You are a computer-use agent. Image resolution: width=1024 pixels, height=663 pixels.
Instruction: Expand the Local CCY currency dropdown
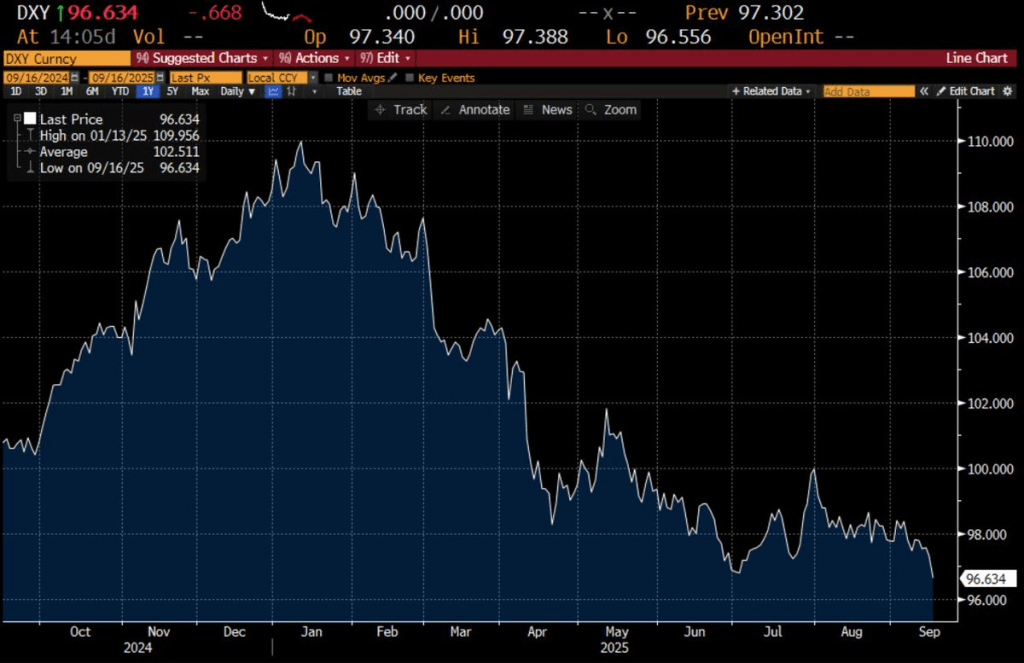click(312, 77)
